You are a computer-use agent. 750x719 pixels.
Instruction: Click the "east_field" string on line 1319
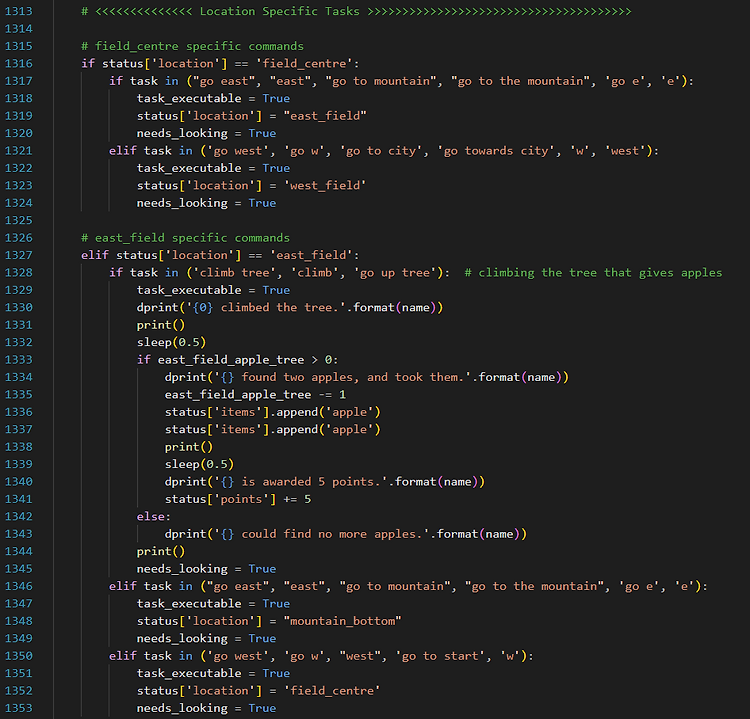[x=325, y=116]
